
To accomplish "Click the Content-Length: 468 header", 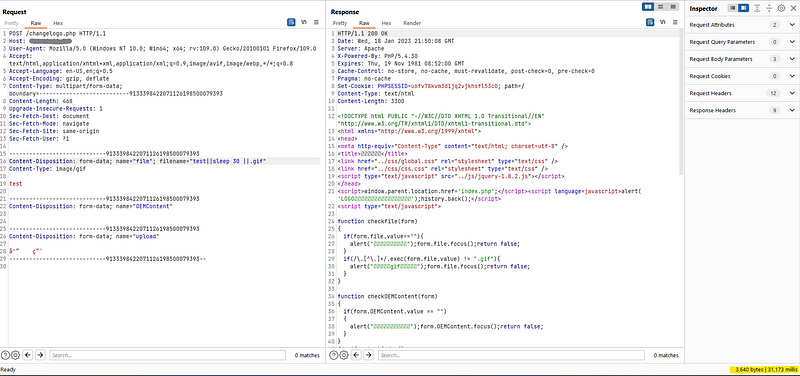I will (40, 101).
